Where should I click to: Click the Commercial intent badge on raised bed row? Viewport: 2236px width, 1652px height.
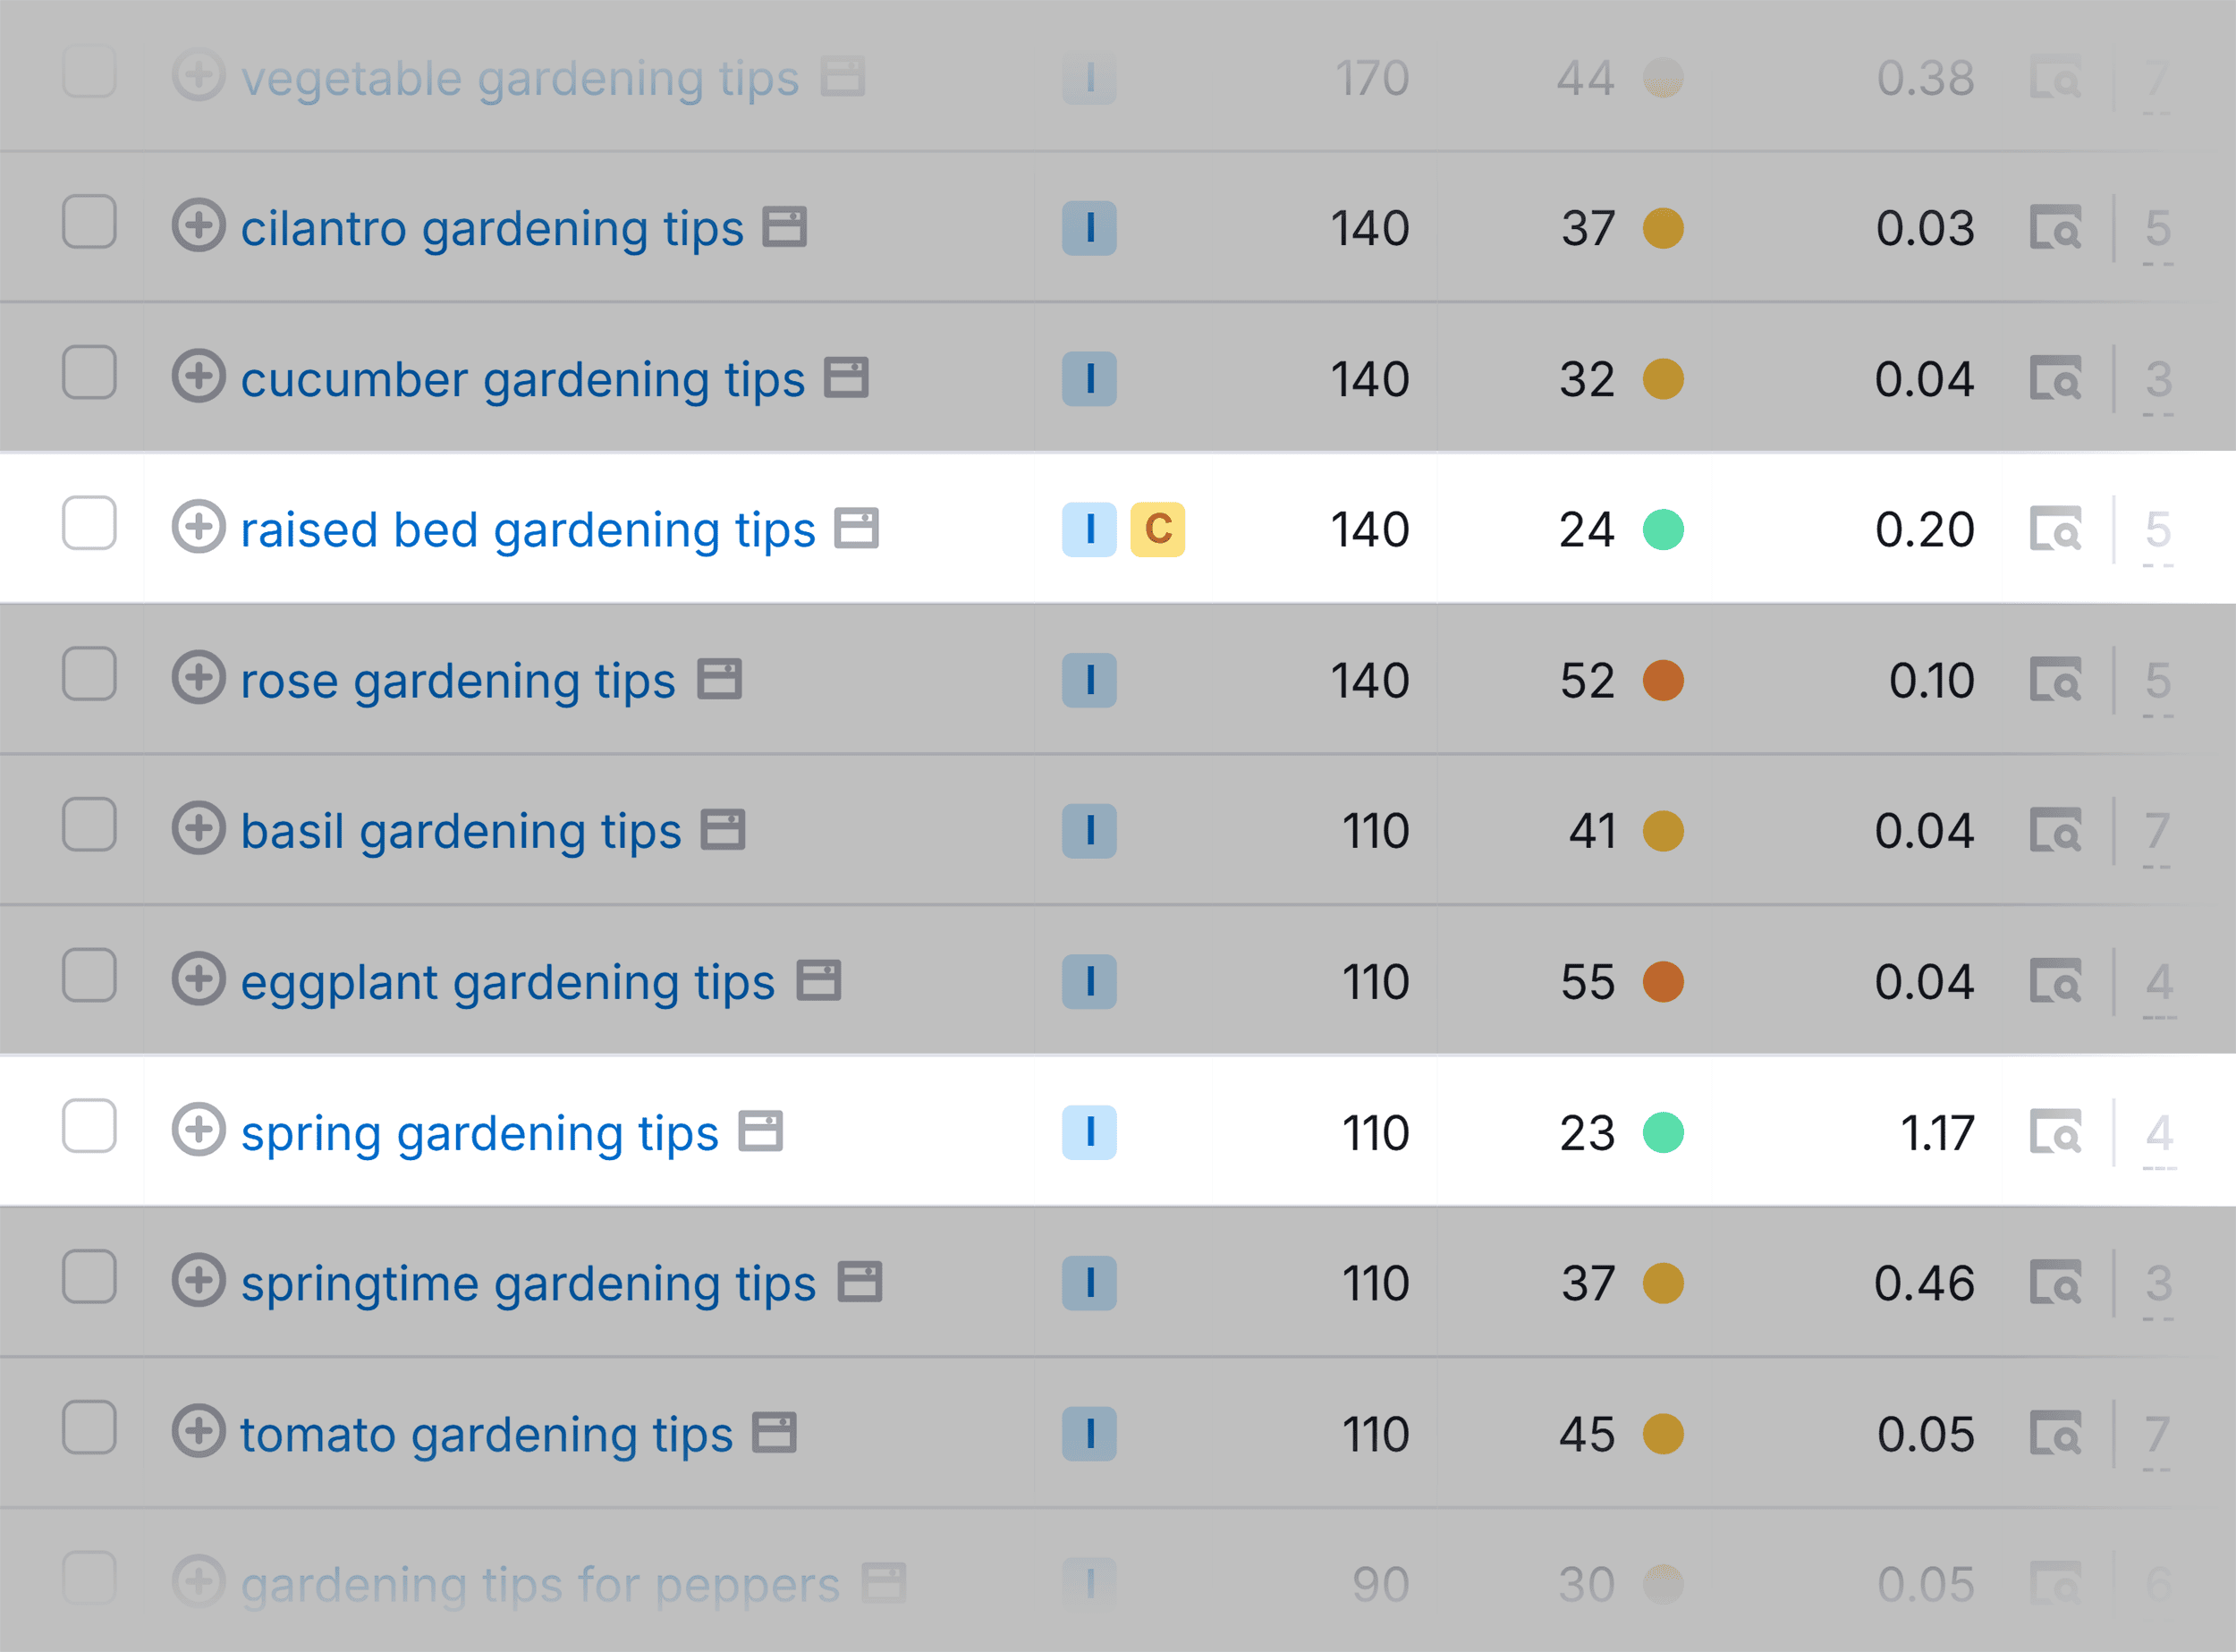pos(1157,530)
